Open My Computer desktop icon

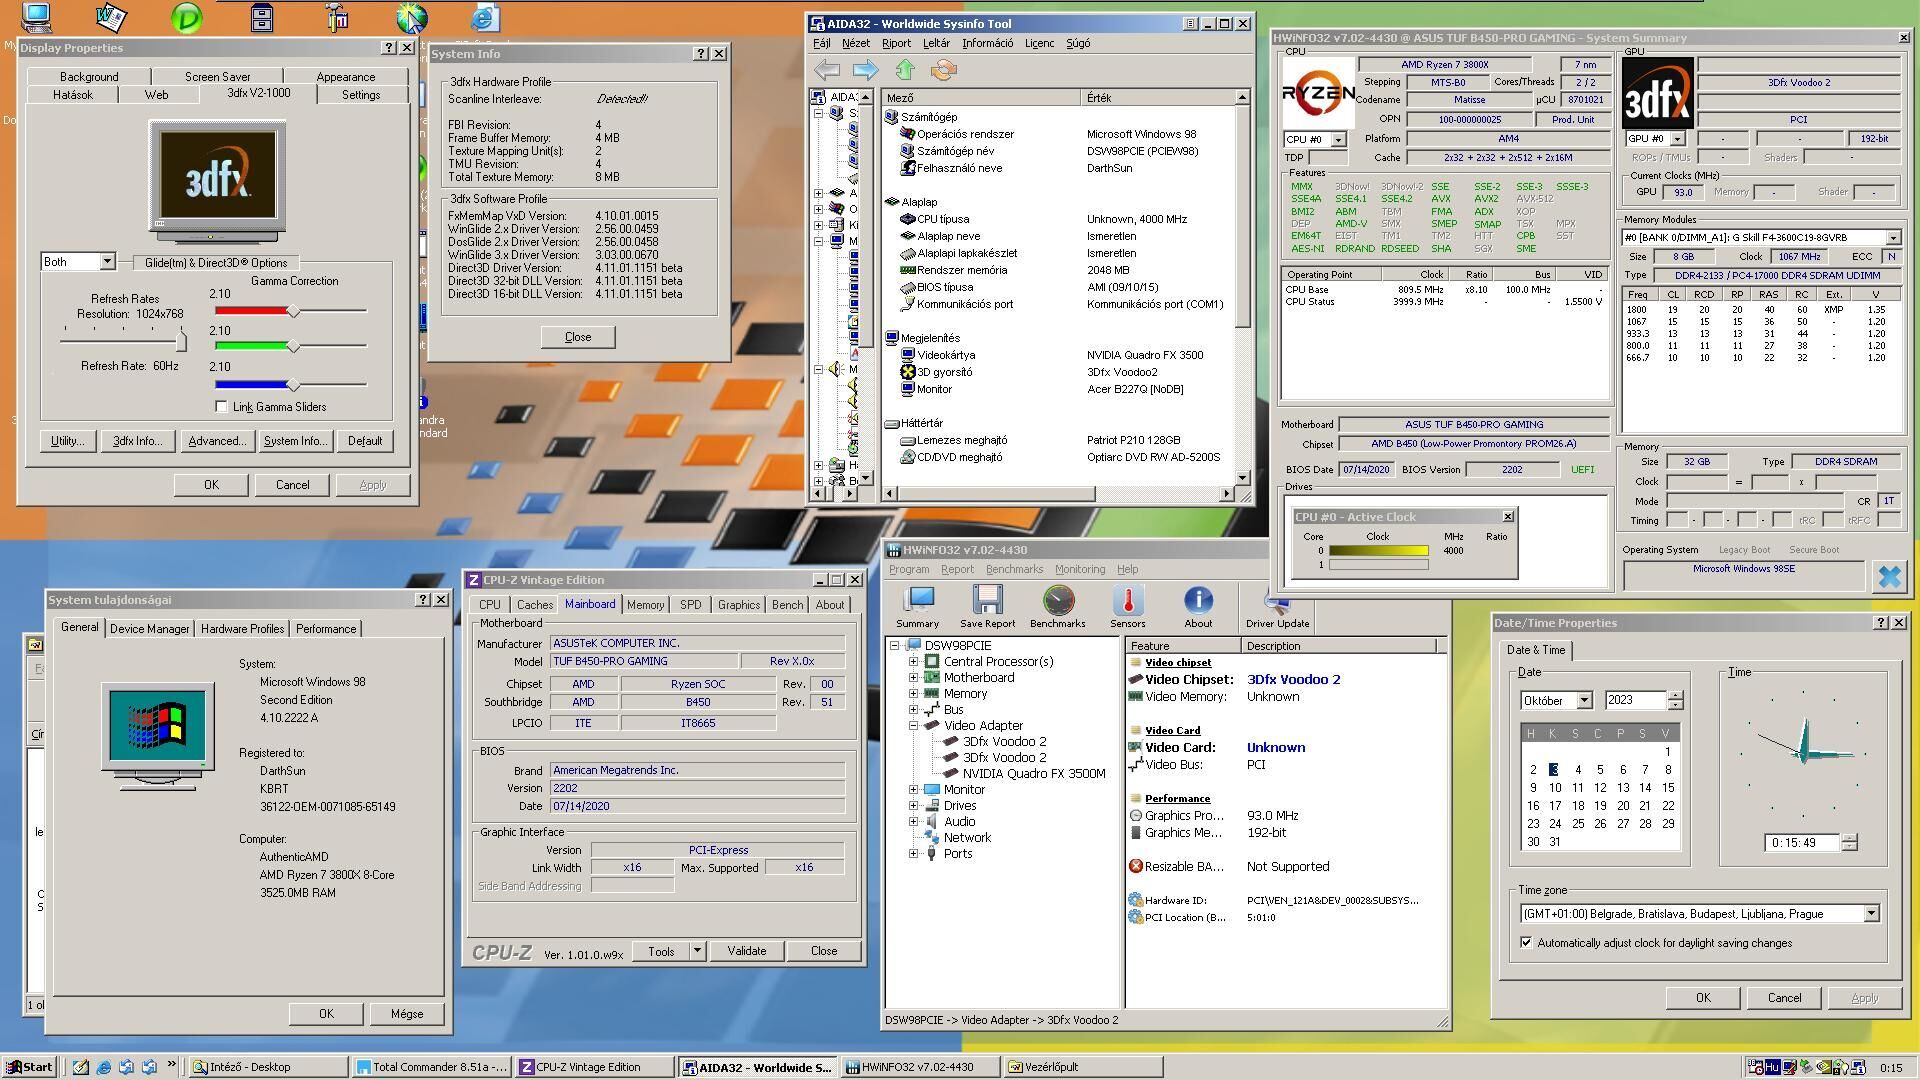(36, 17)
